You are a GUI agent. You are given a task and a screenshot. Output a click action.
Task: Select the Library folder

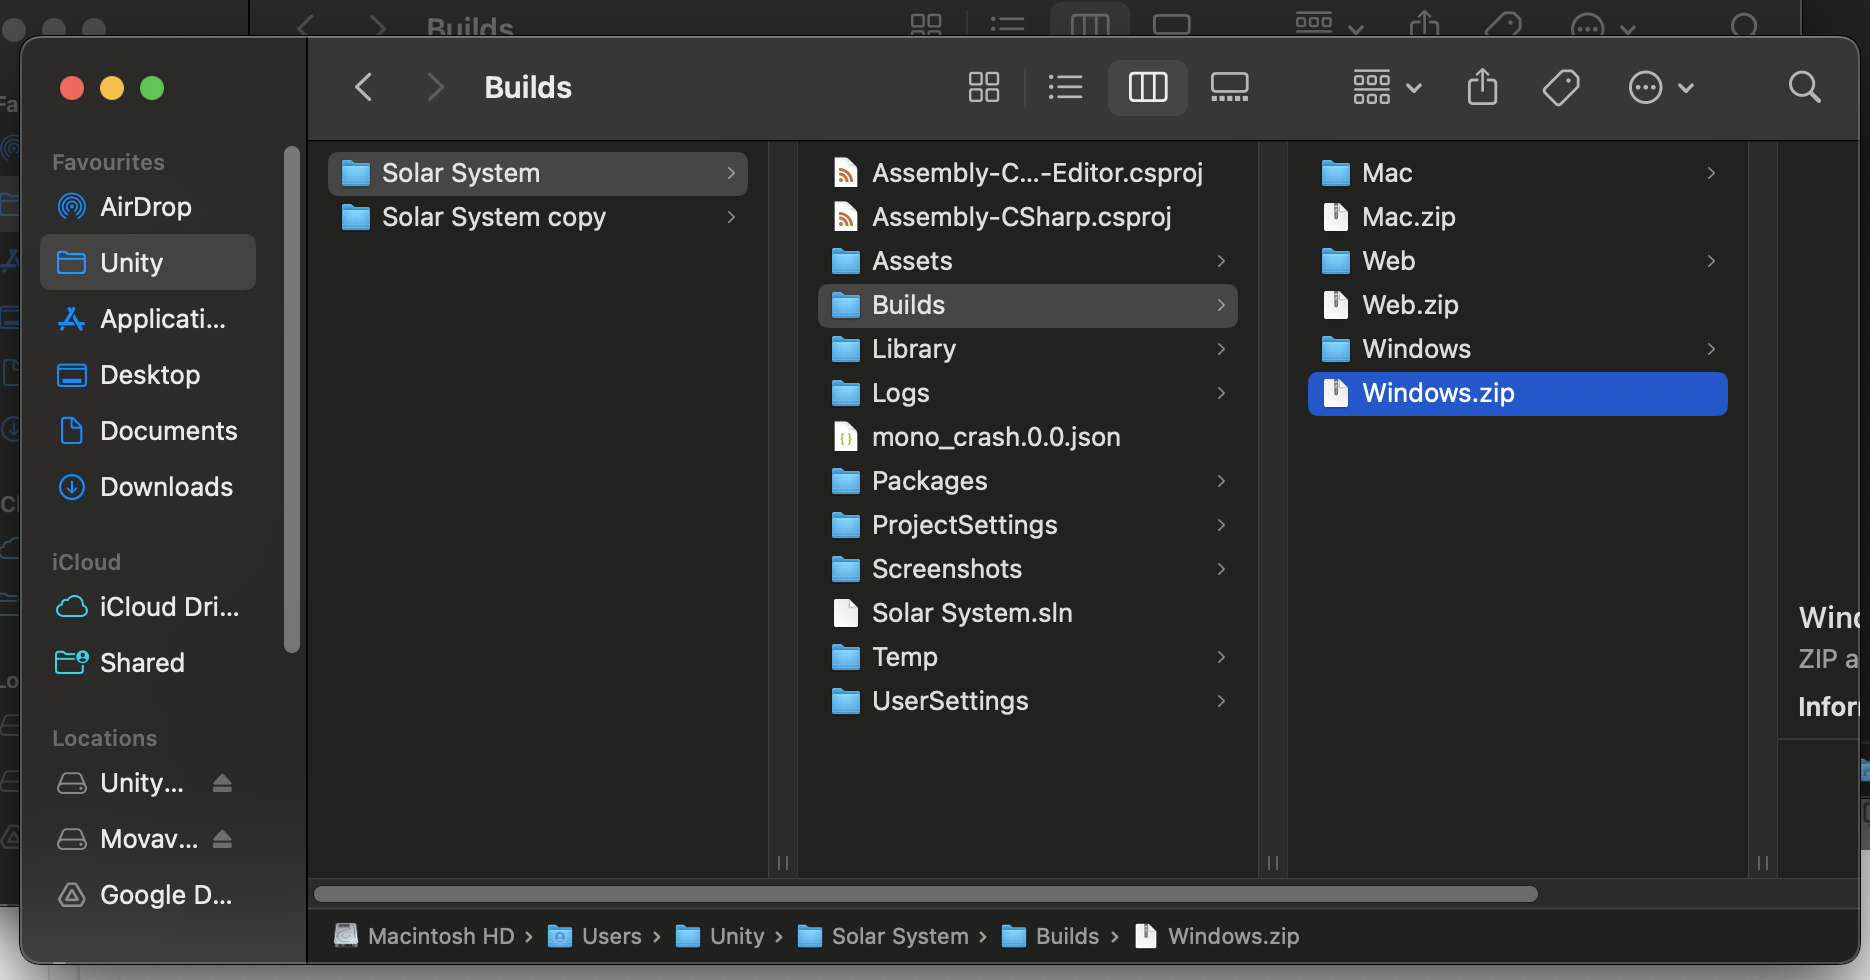point(1028,349)
